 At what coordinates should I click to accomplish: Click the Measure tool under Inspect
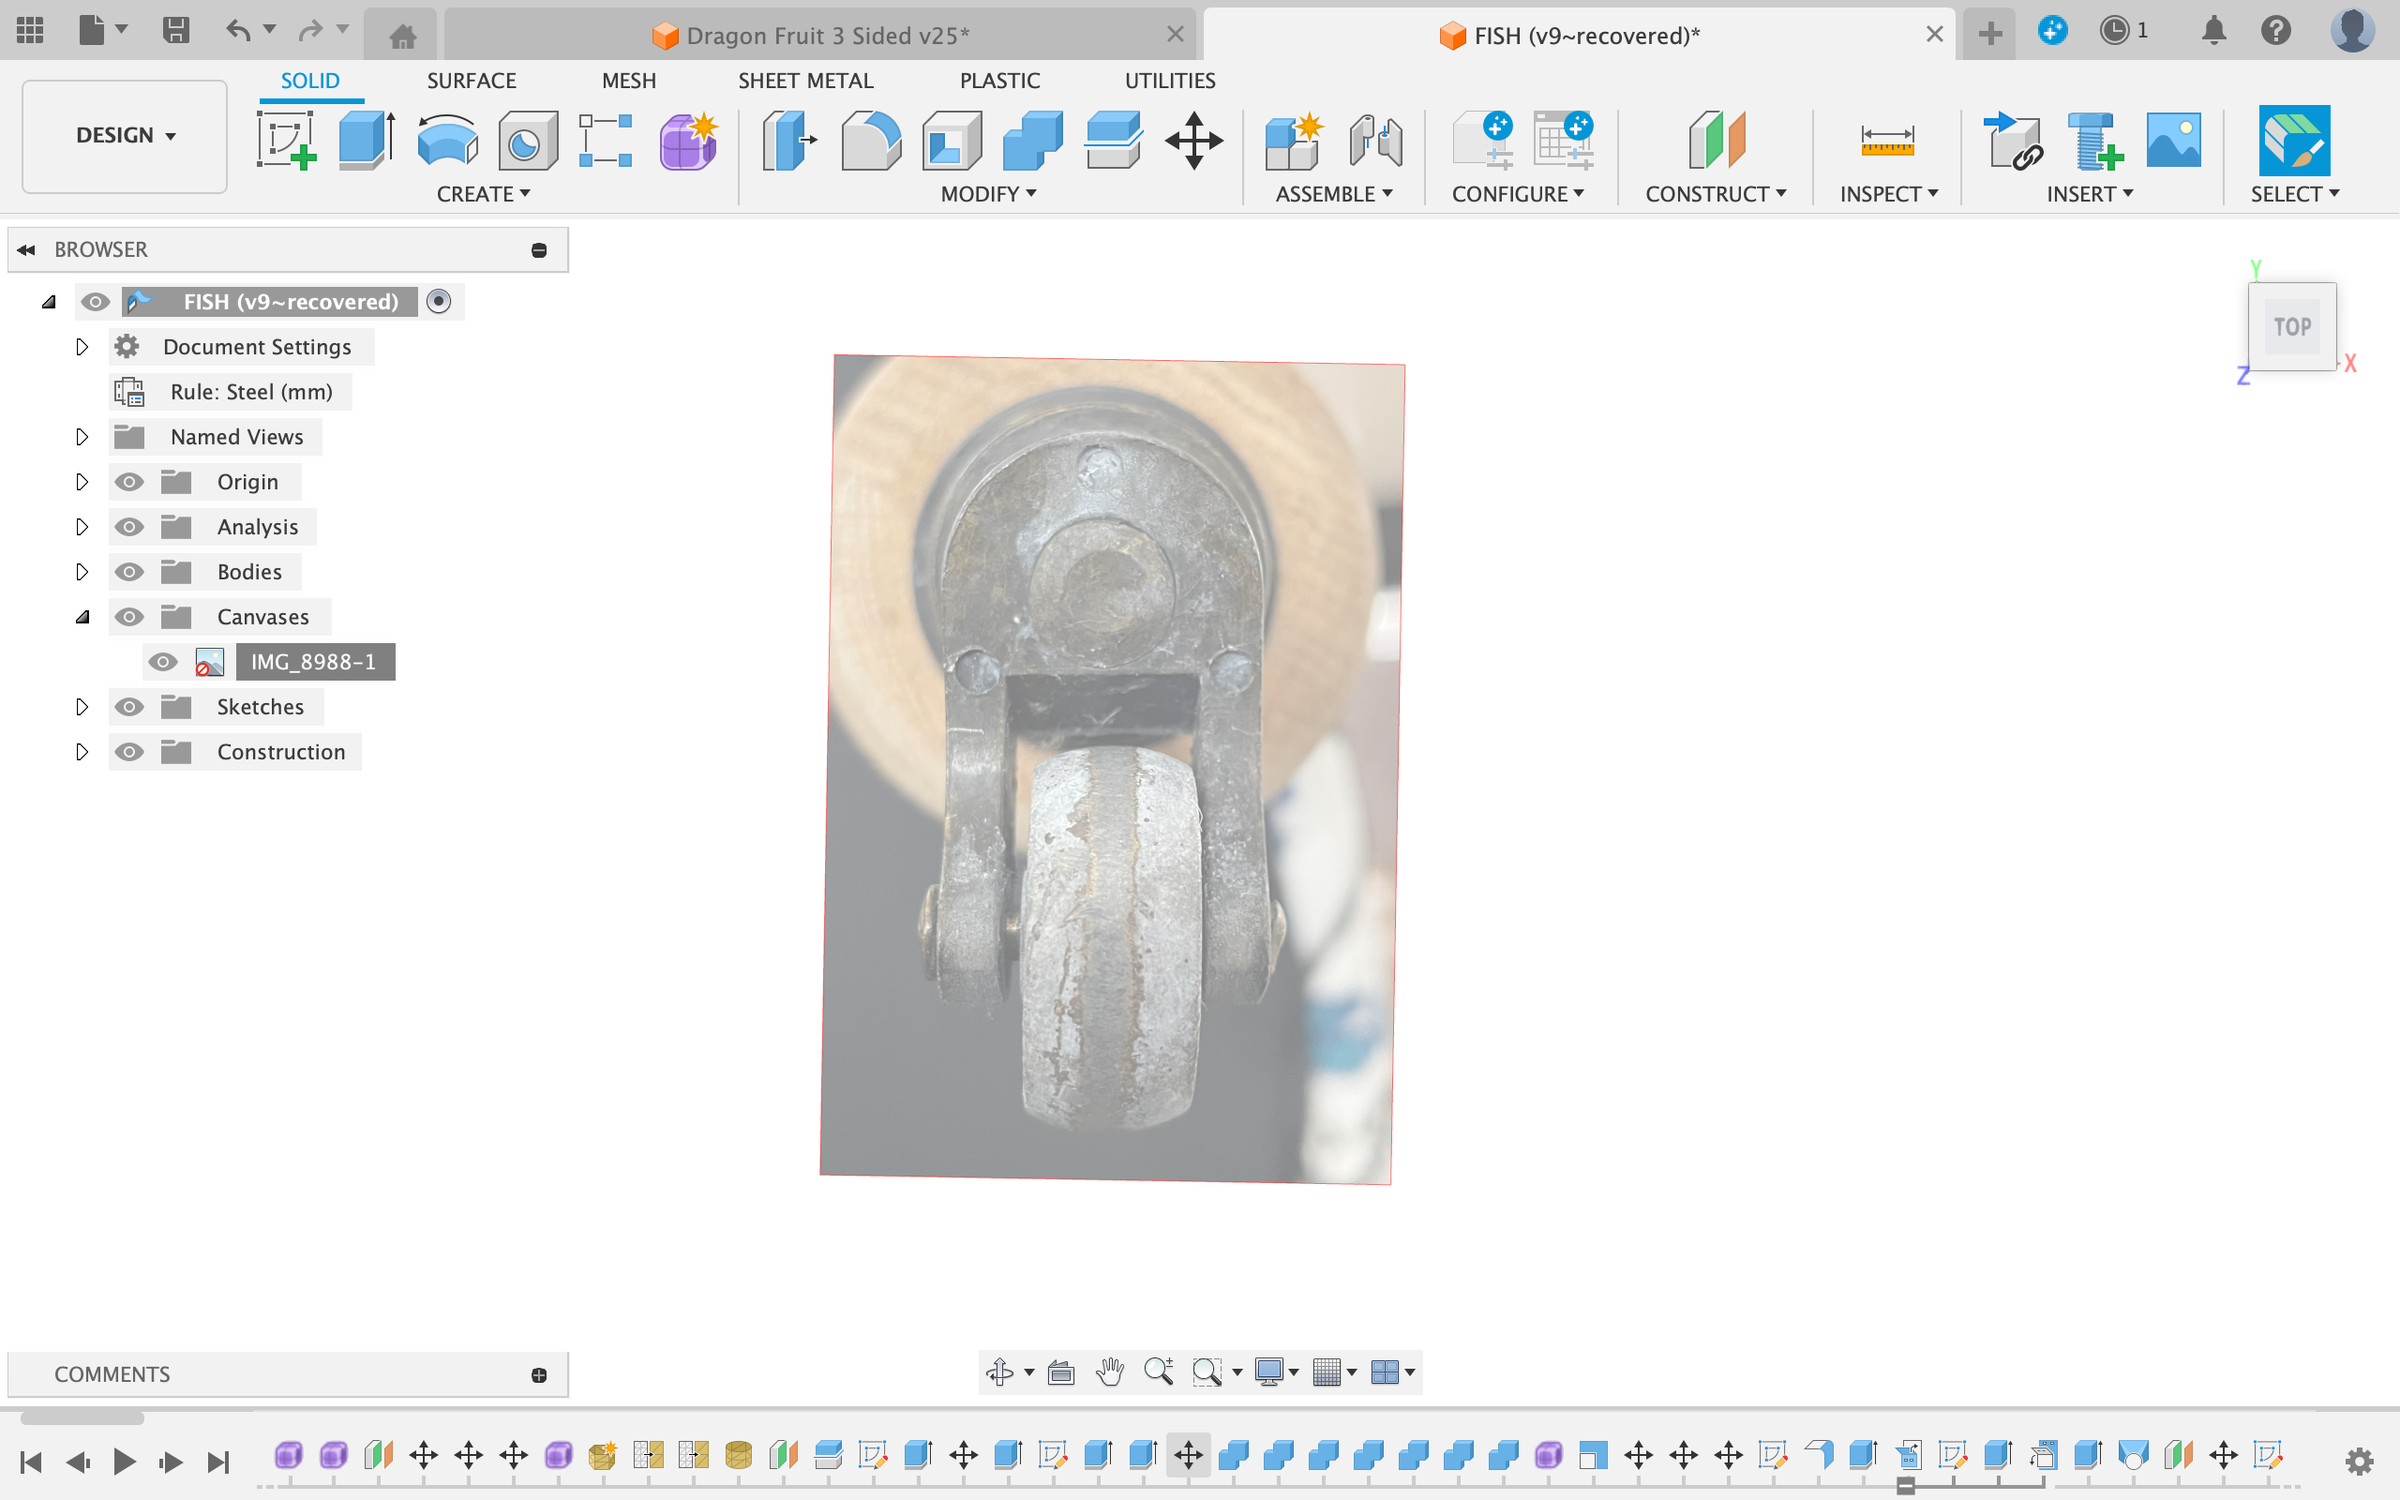click(x=1887, y=140)
